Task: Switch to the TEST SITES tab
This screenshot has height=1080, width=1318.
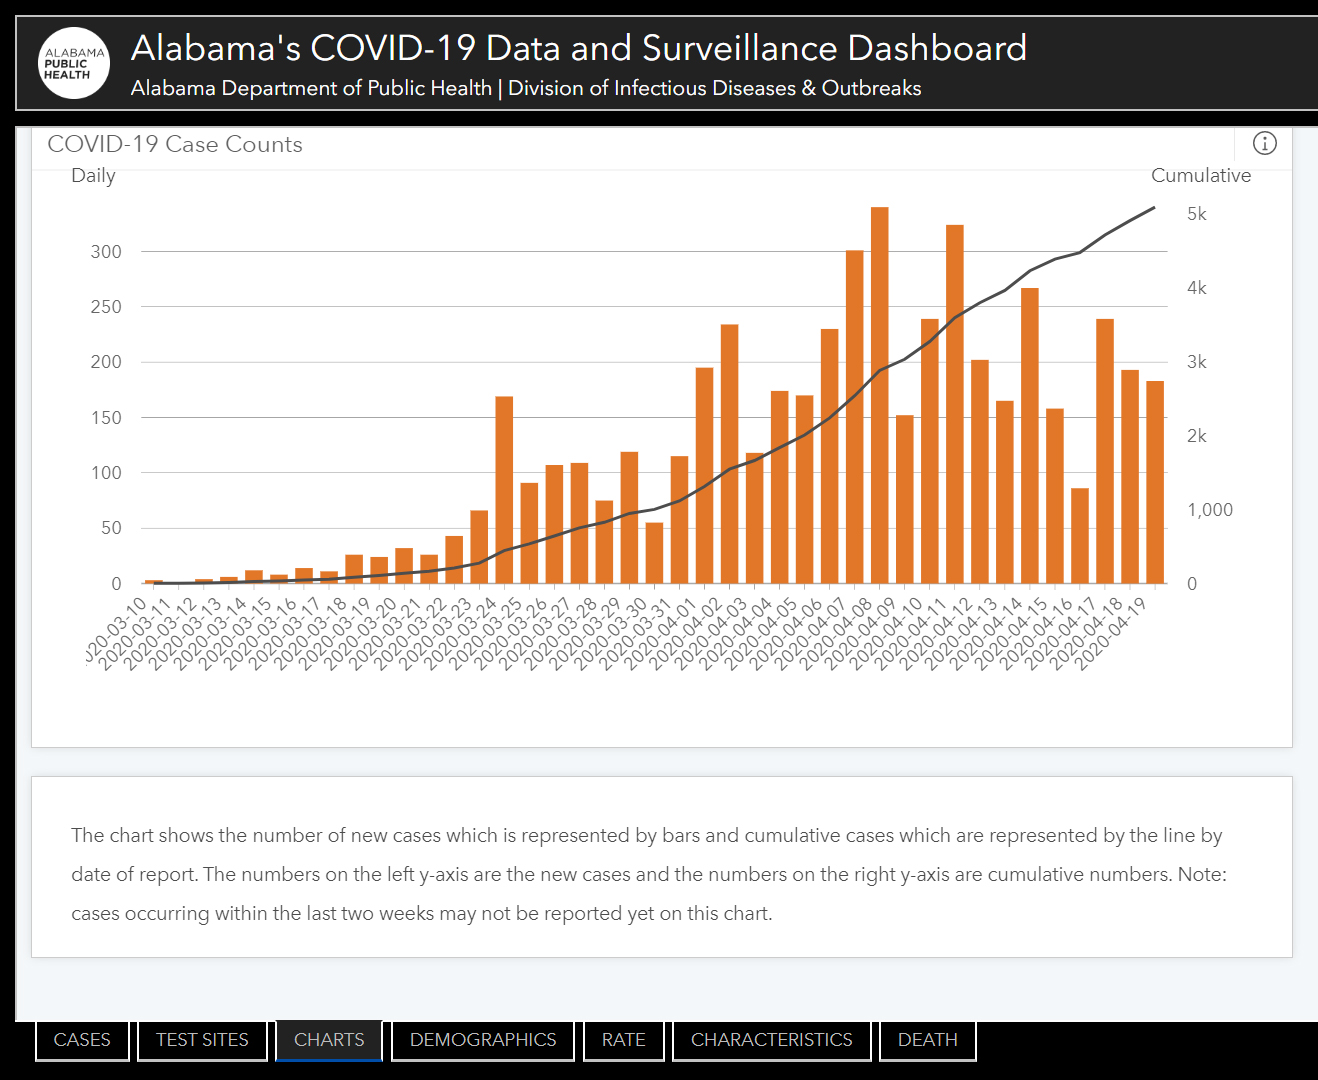Action: pyautogui.click(x=202, y=1040)
